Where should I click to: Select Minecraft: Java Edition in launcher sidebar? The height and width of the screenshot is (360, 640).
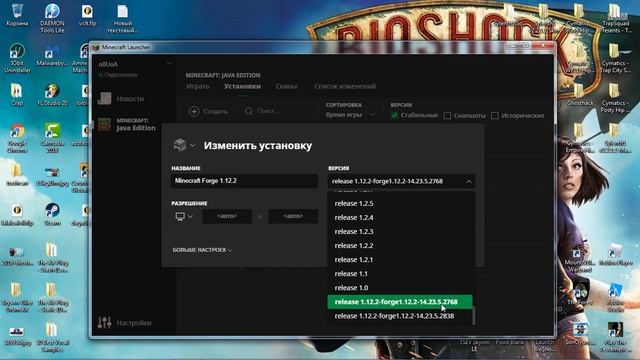pyautogui.click(x=127, y=124)
